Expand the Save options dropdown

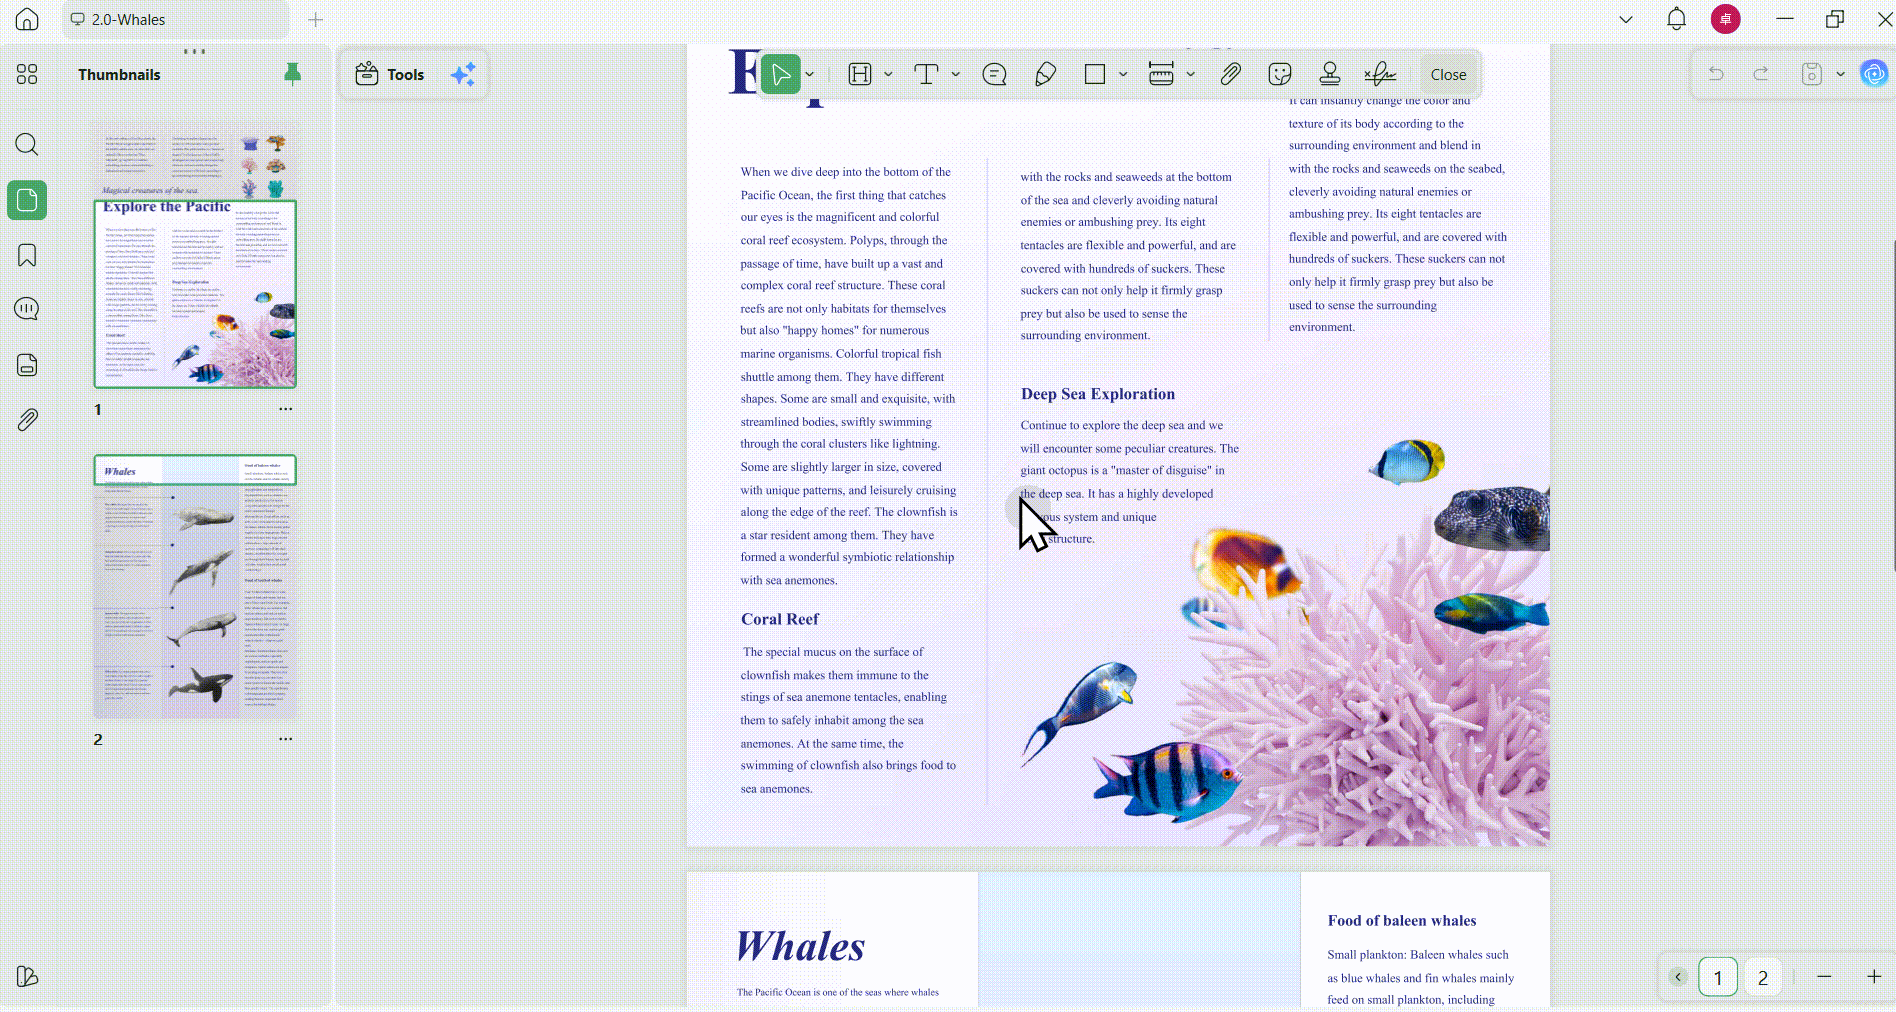point(1840,74)
